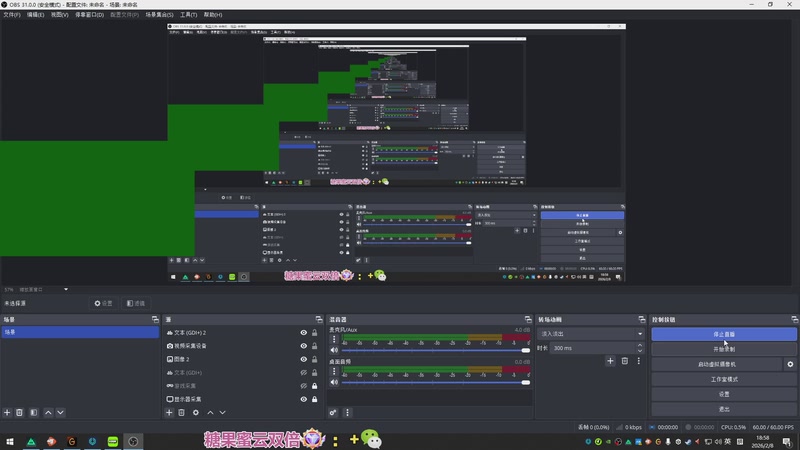
Task: Show the hidden 游戏采集 source
Action: coord(304,386)
